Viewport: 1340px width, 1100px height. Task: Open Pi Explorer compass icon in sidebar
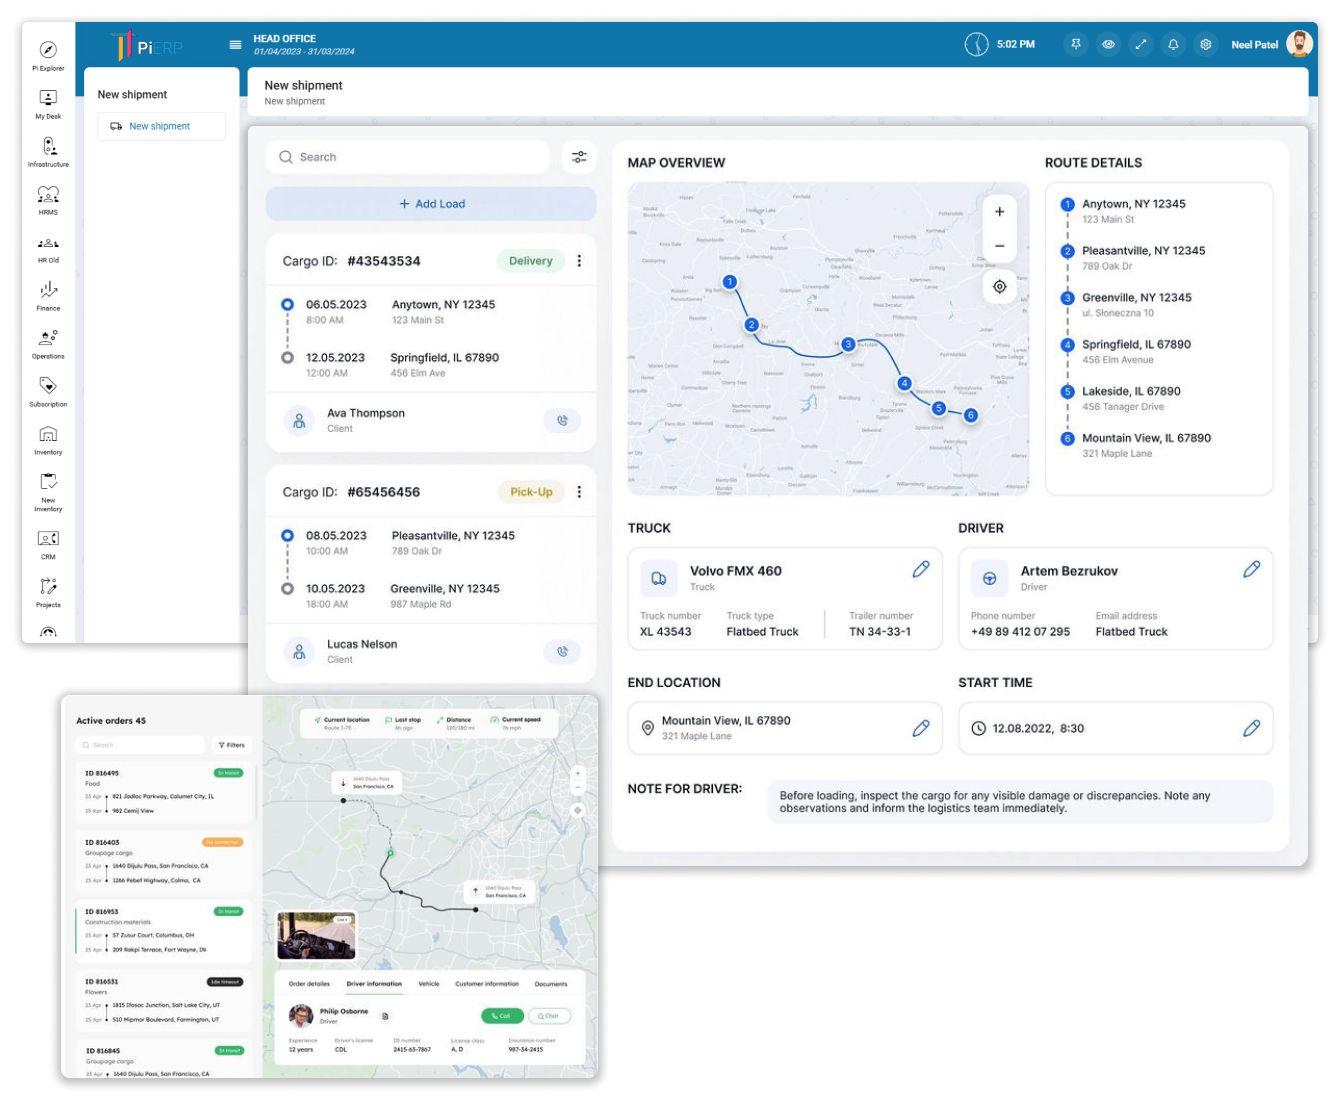[x=48, y=50]
